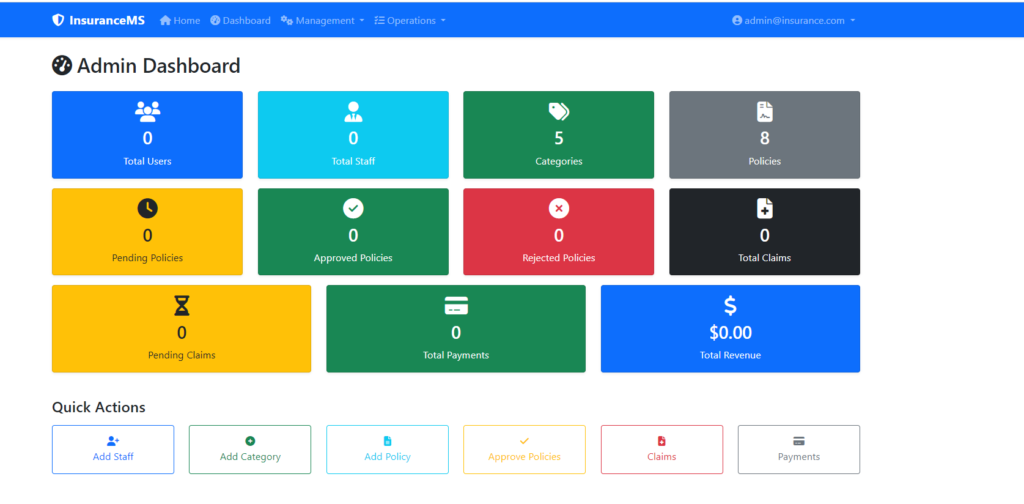
Task: Click the Categories label on green card
Action: [559, 161]
